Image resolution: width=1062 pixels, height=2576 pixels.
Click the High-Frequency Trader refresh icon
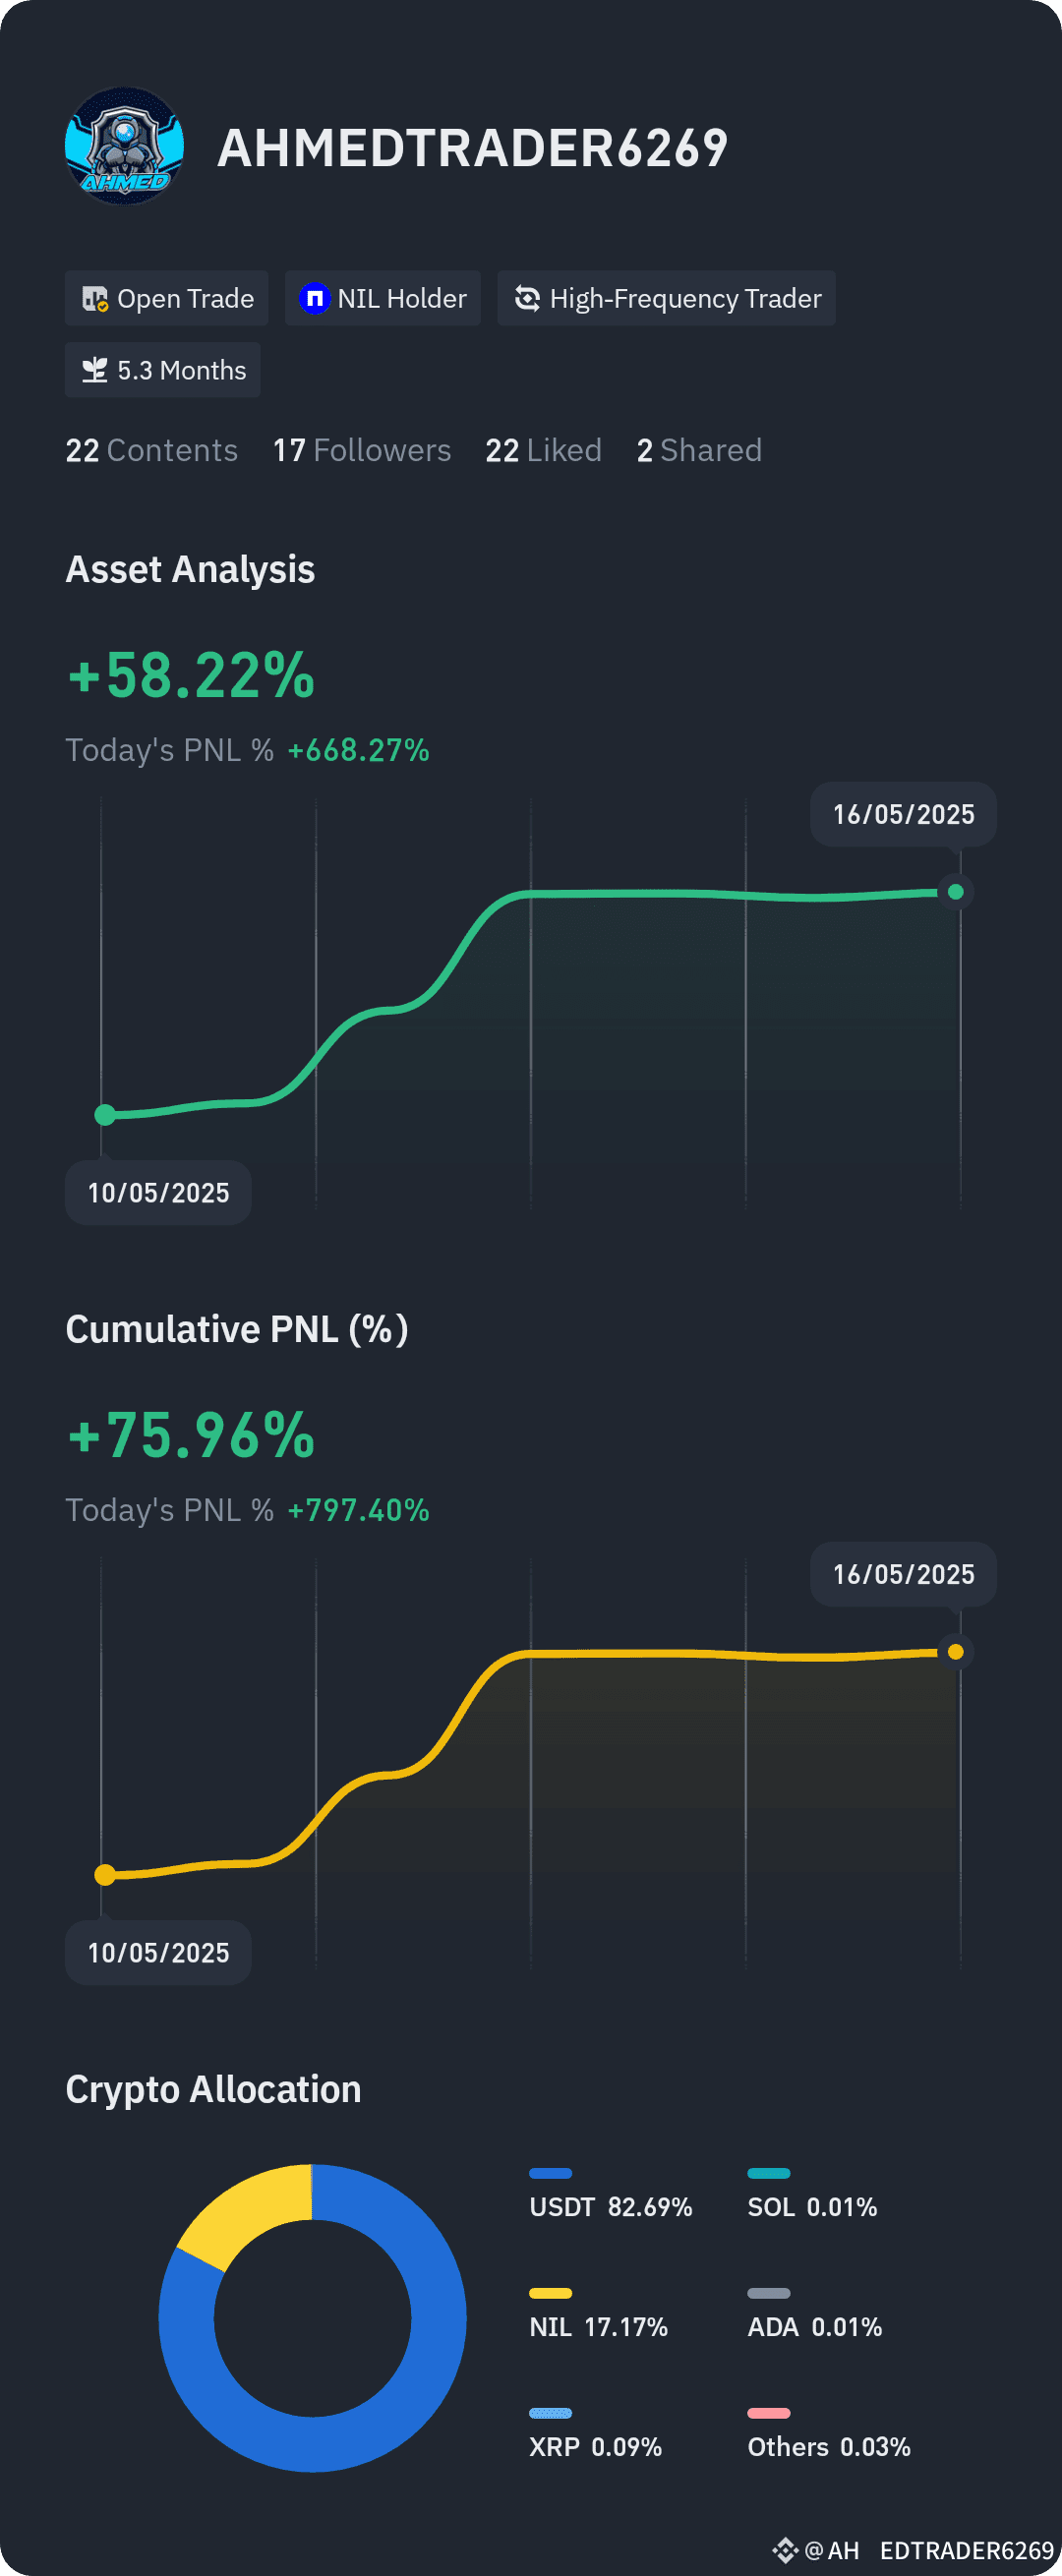(527, 298)
